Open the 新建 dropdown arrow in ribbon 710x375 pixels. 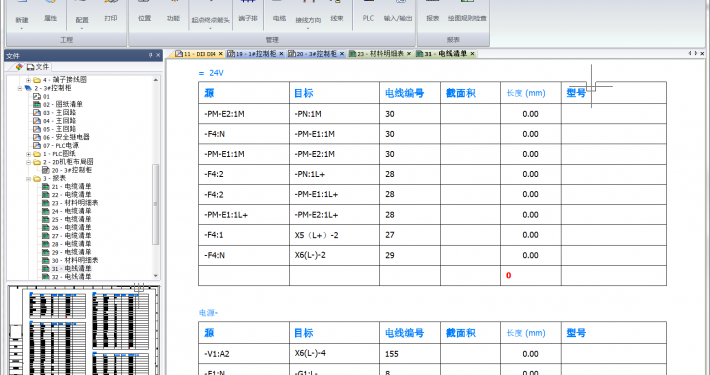[x=22, y=29]
